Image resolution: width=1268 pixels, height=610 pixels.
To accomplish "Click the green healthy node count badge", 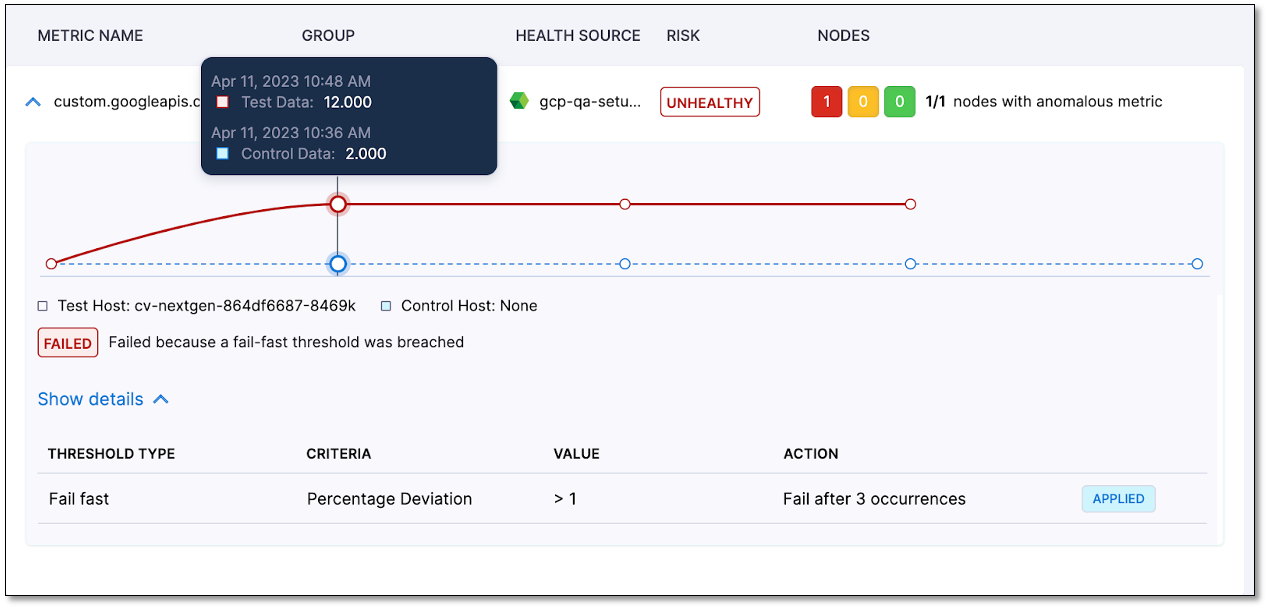I will tap(900, 102).
